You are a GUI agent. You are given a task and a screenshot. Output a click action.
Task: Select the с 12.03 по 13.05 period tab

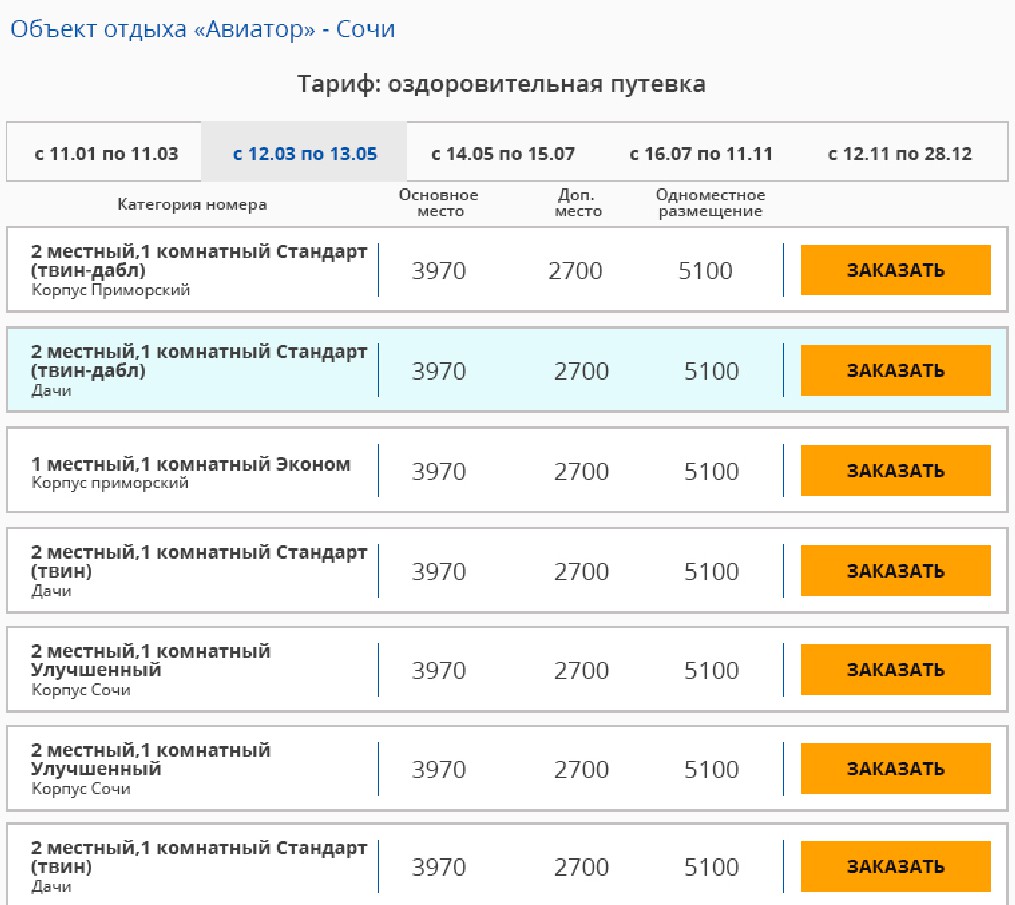pos(304,154)
